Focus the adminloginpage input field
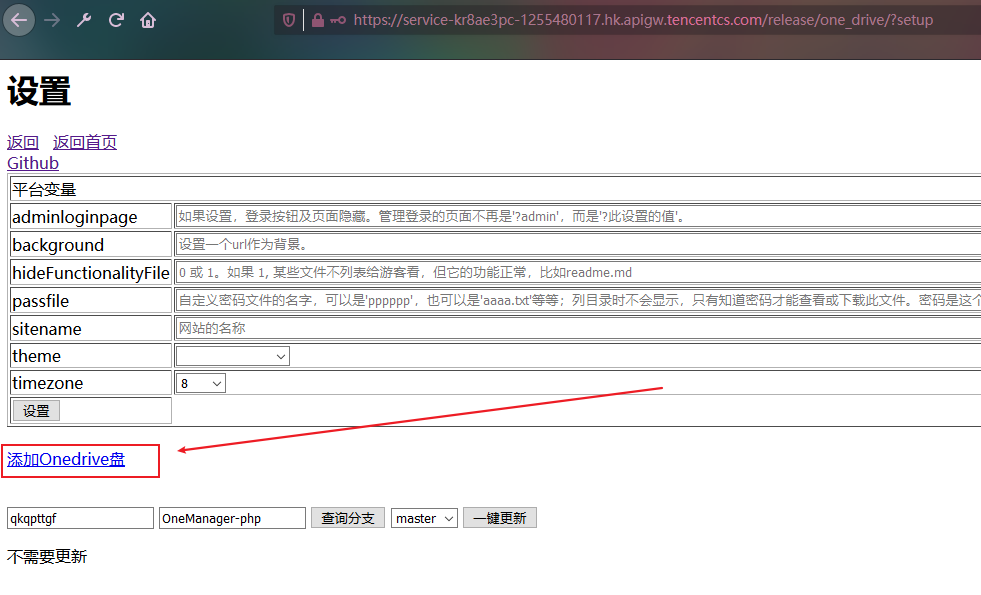Viewport: 981px width, 595px height. click(x=578, y=216)
